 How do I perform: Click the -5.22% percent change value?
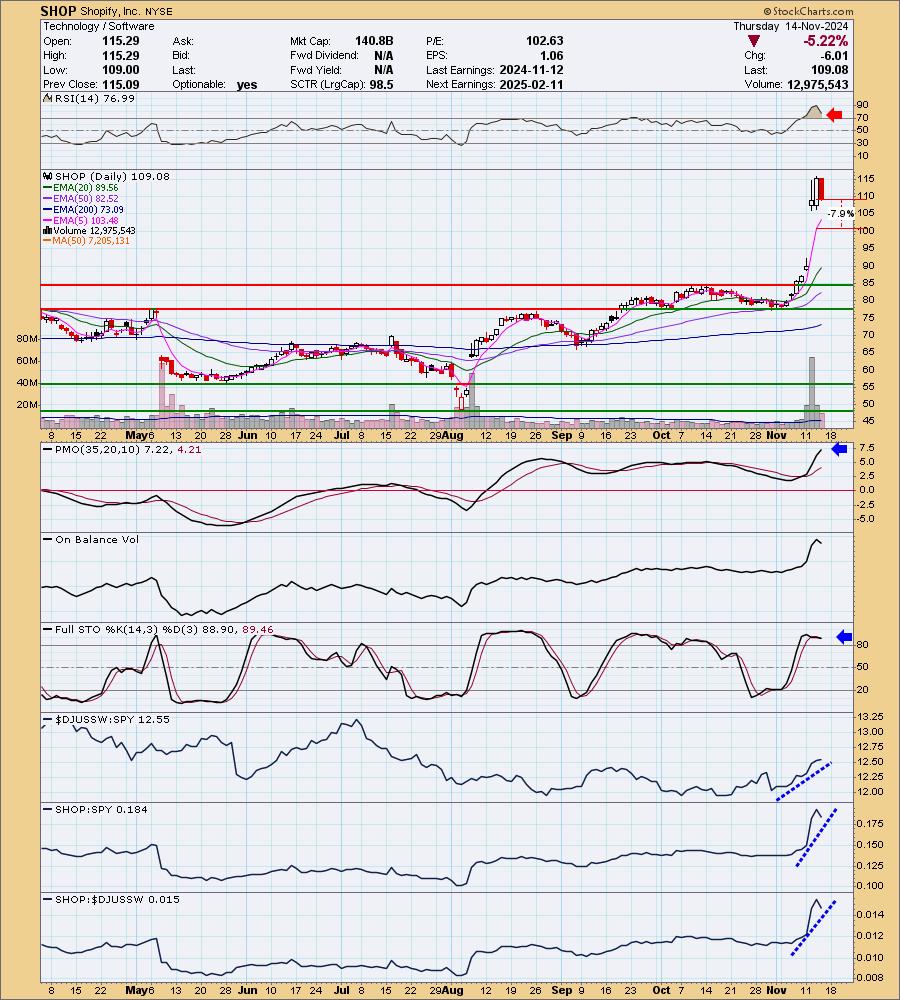click(825, 41)
